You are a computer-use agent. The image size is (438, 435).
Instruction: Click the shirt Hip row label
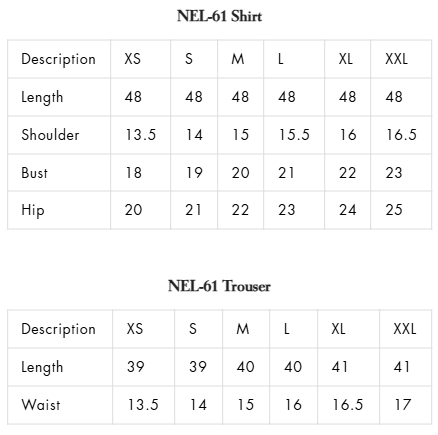33,210
